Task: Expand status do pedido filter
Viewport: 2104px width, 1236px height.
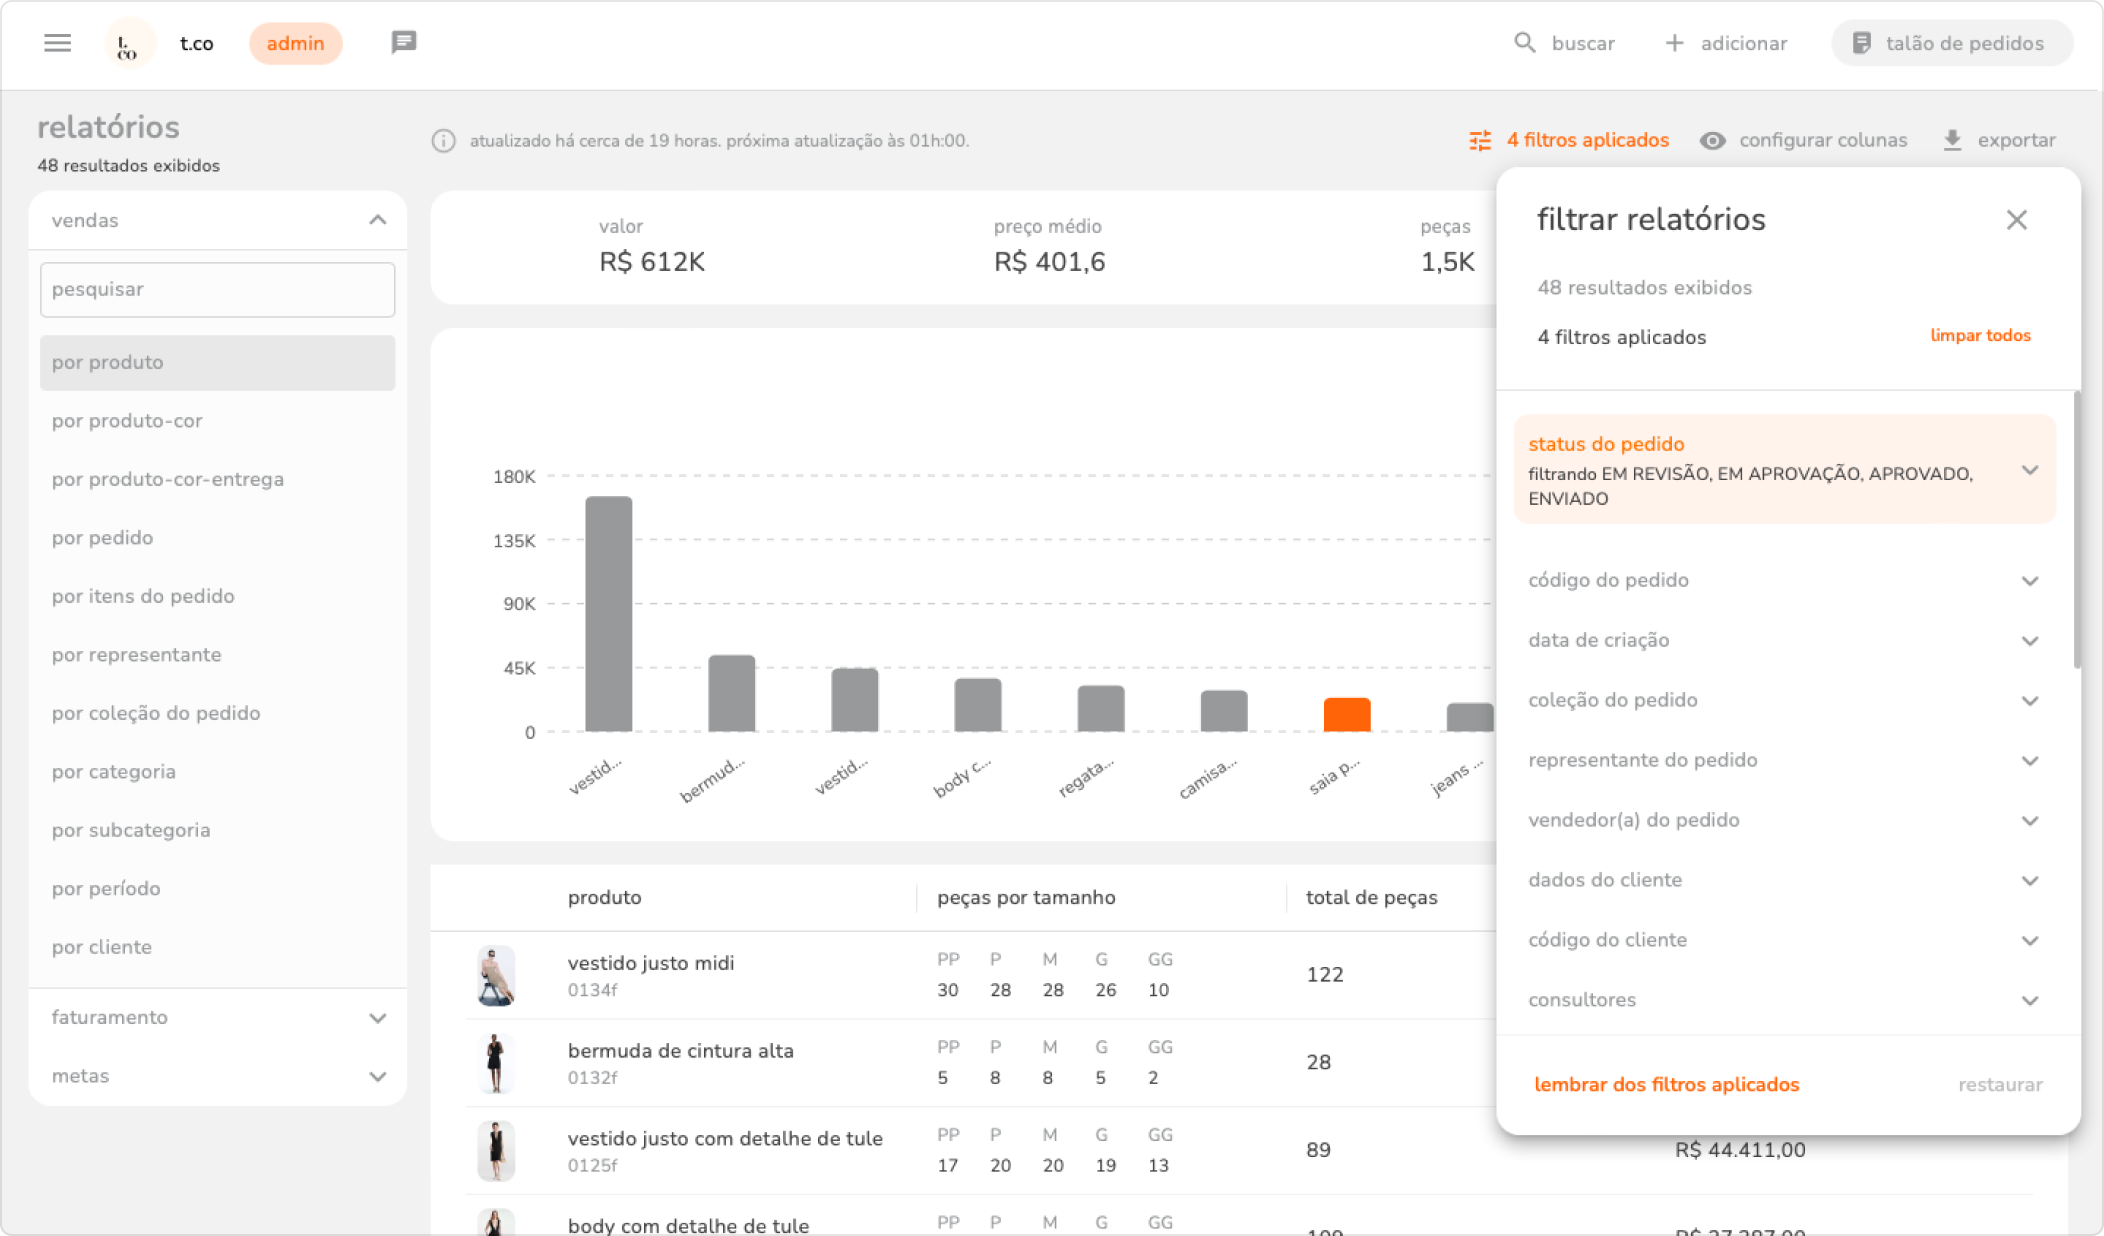Action: 2029,470
